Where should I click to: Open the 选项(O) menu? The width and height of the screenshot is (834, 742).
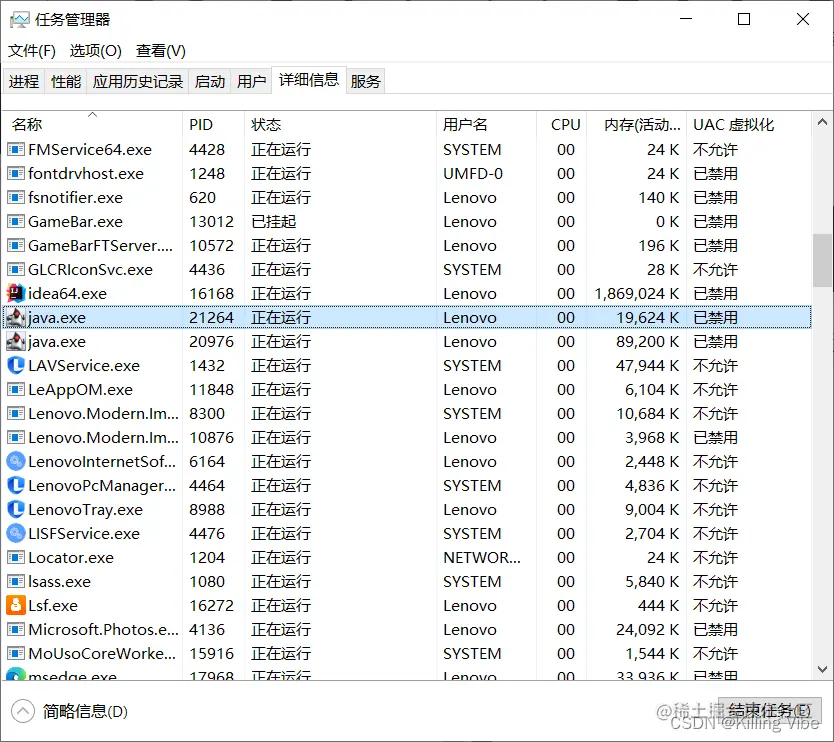pyautogui.click(x=95, y=51)
